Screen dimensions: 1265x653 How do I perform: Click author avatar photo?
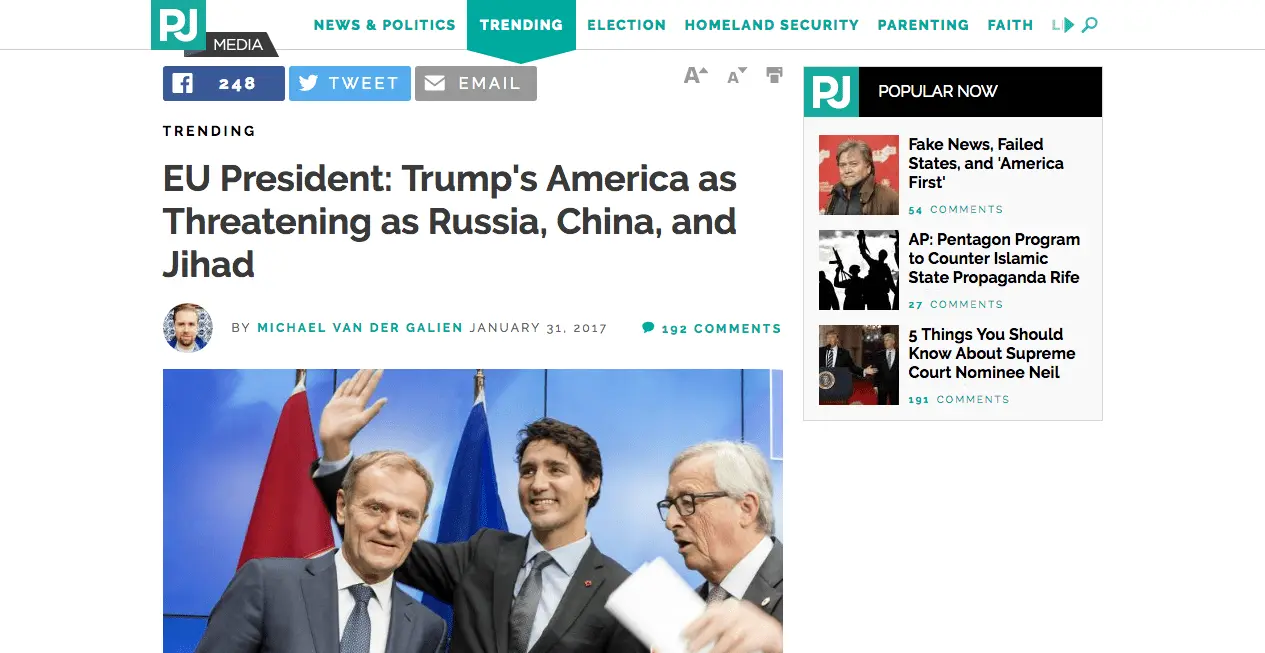188,328
